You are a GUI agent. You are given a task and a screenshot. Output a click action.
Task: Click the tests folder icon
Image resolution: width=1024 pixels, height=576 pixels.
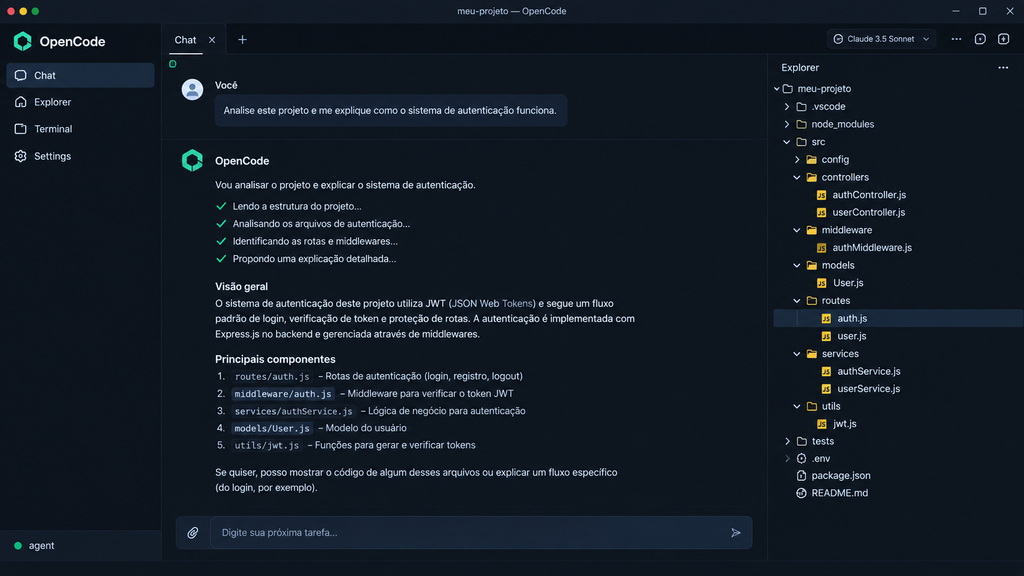click(801, 441)
